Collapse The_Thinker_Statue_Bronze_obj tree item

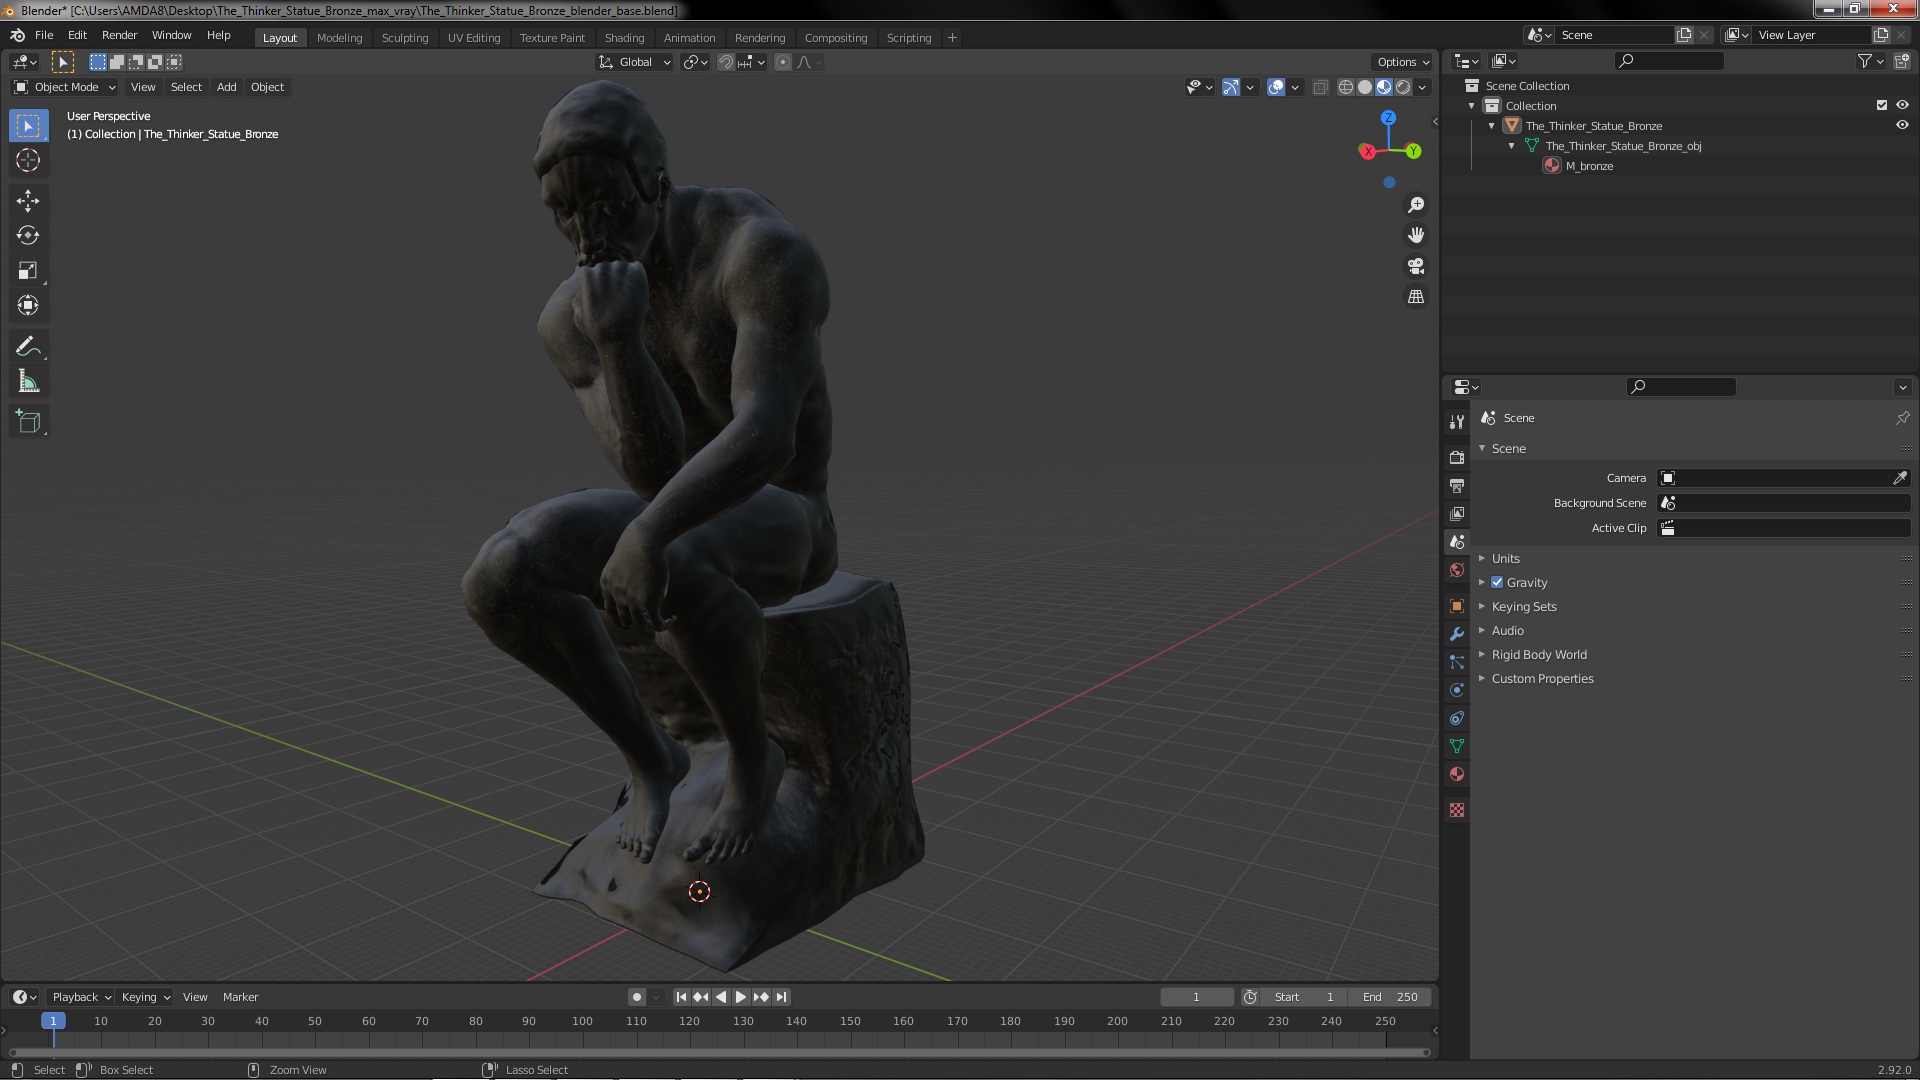[1511, 146]
